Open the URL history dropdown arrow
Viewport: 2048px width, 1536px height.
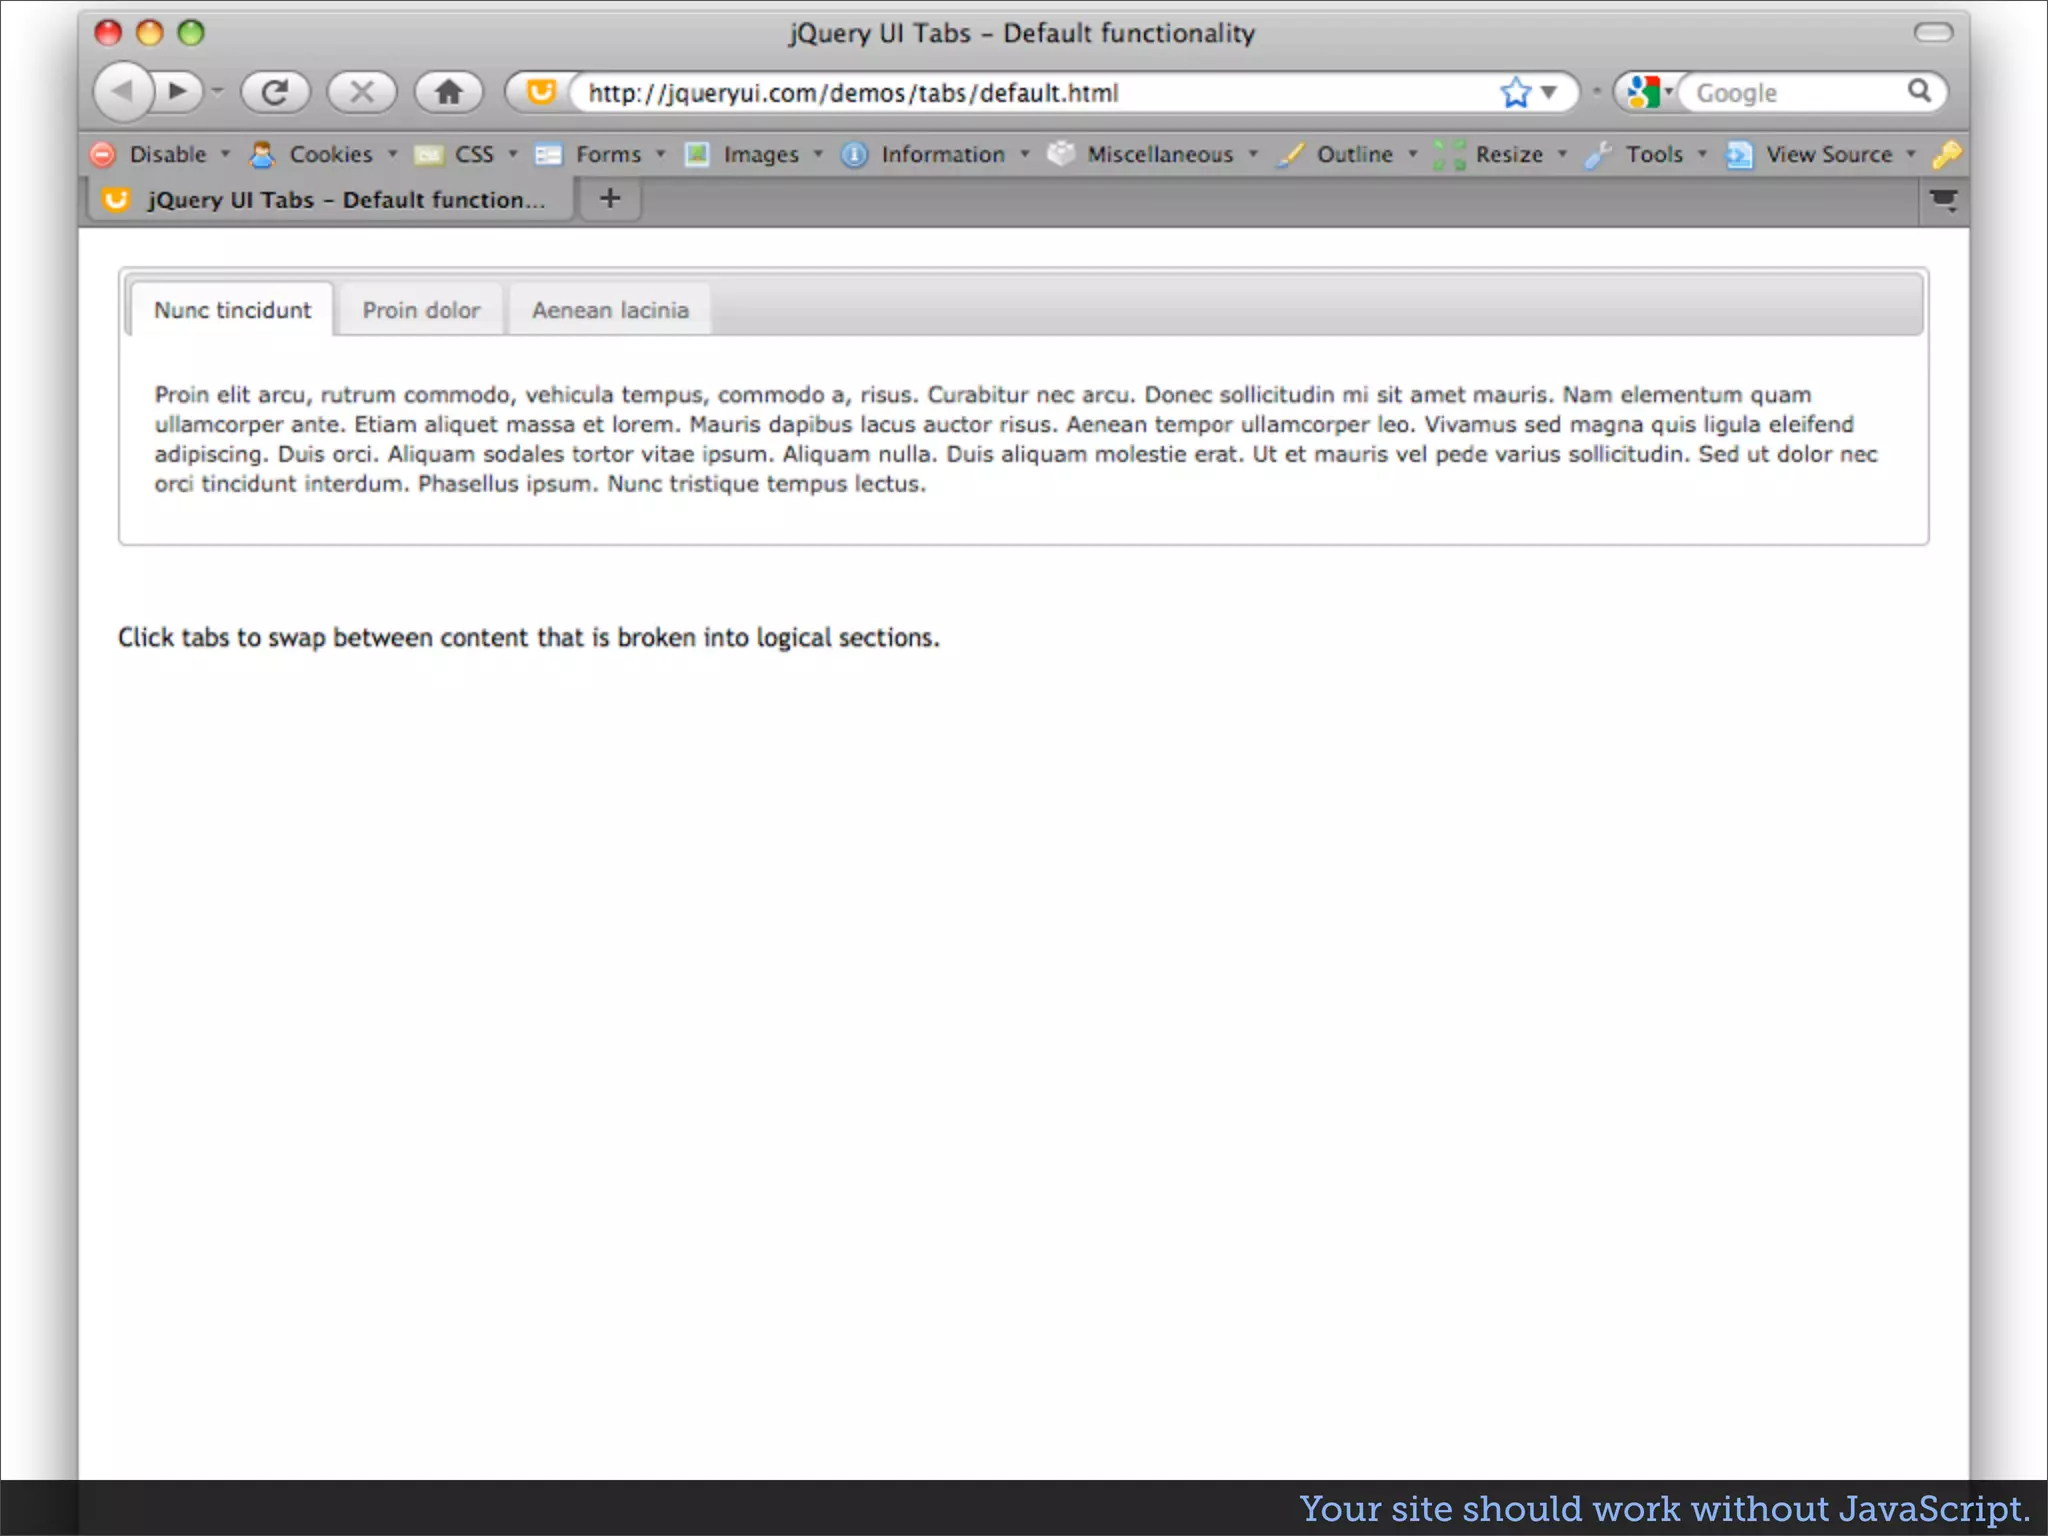[x=1549, y=93]
